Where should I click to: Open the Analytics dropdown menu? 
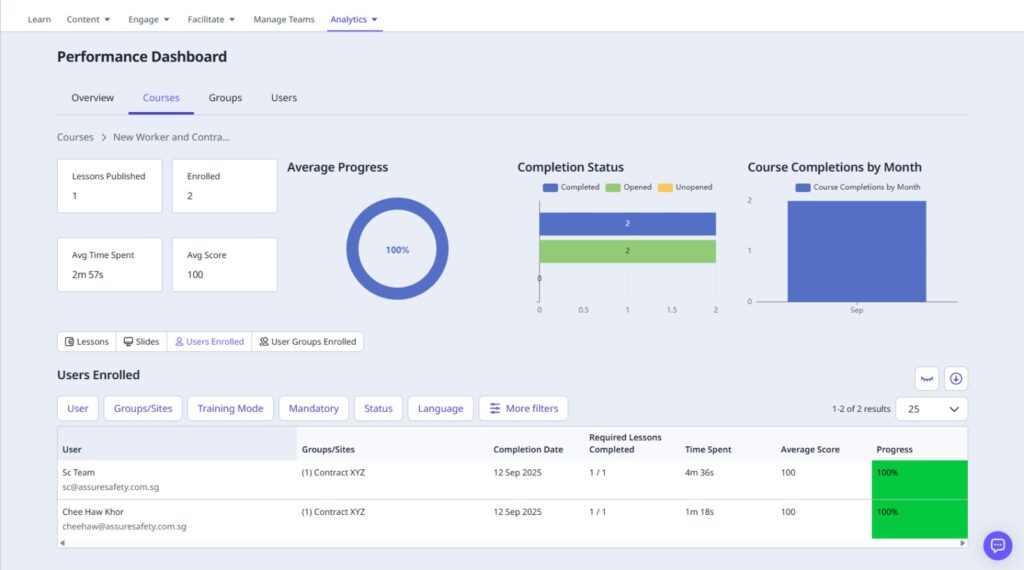point(354,19)
